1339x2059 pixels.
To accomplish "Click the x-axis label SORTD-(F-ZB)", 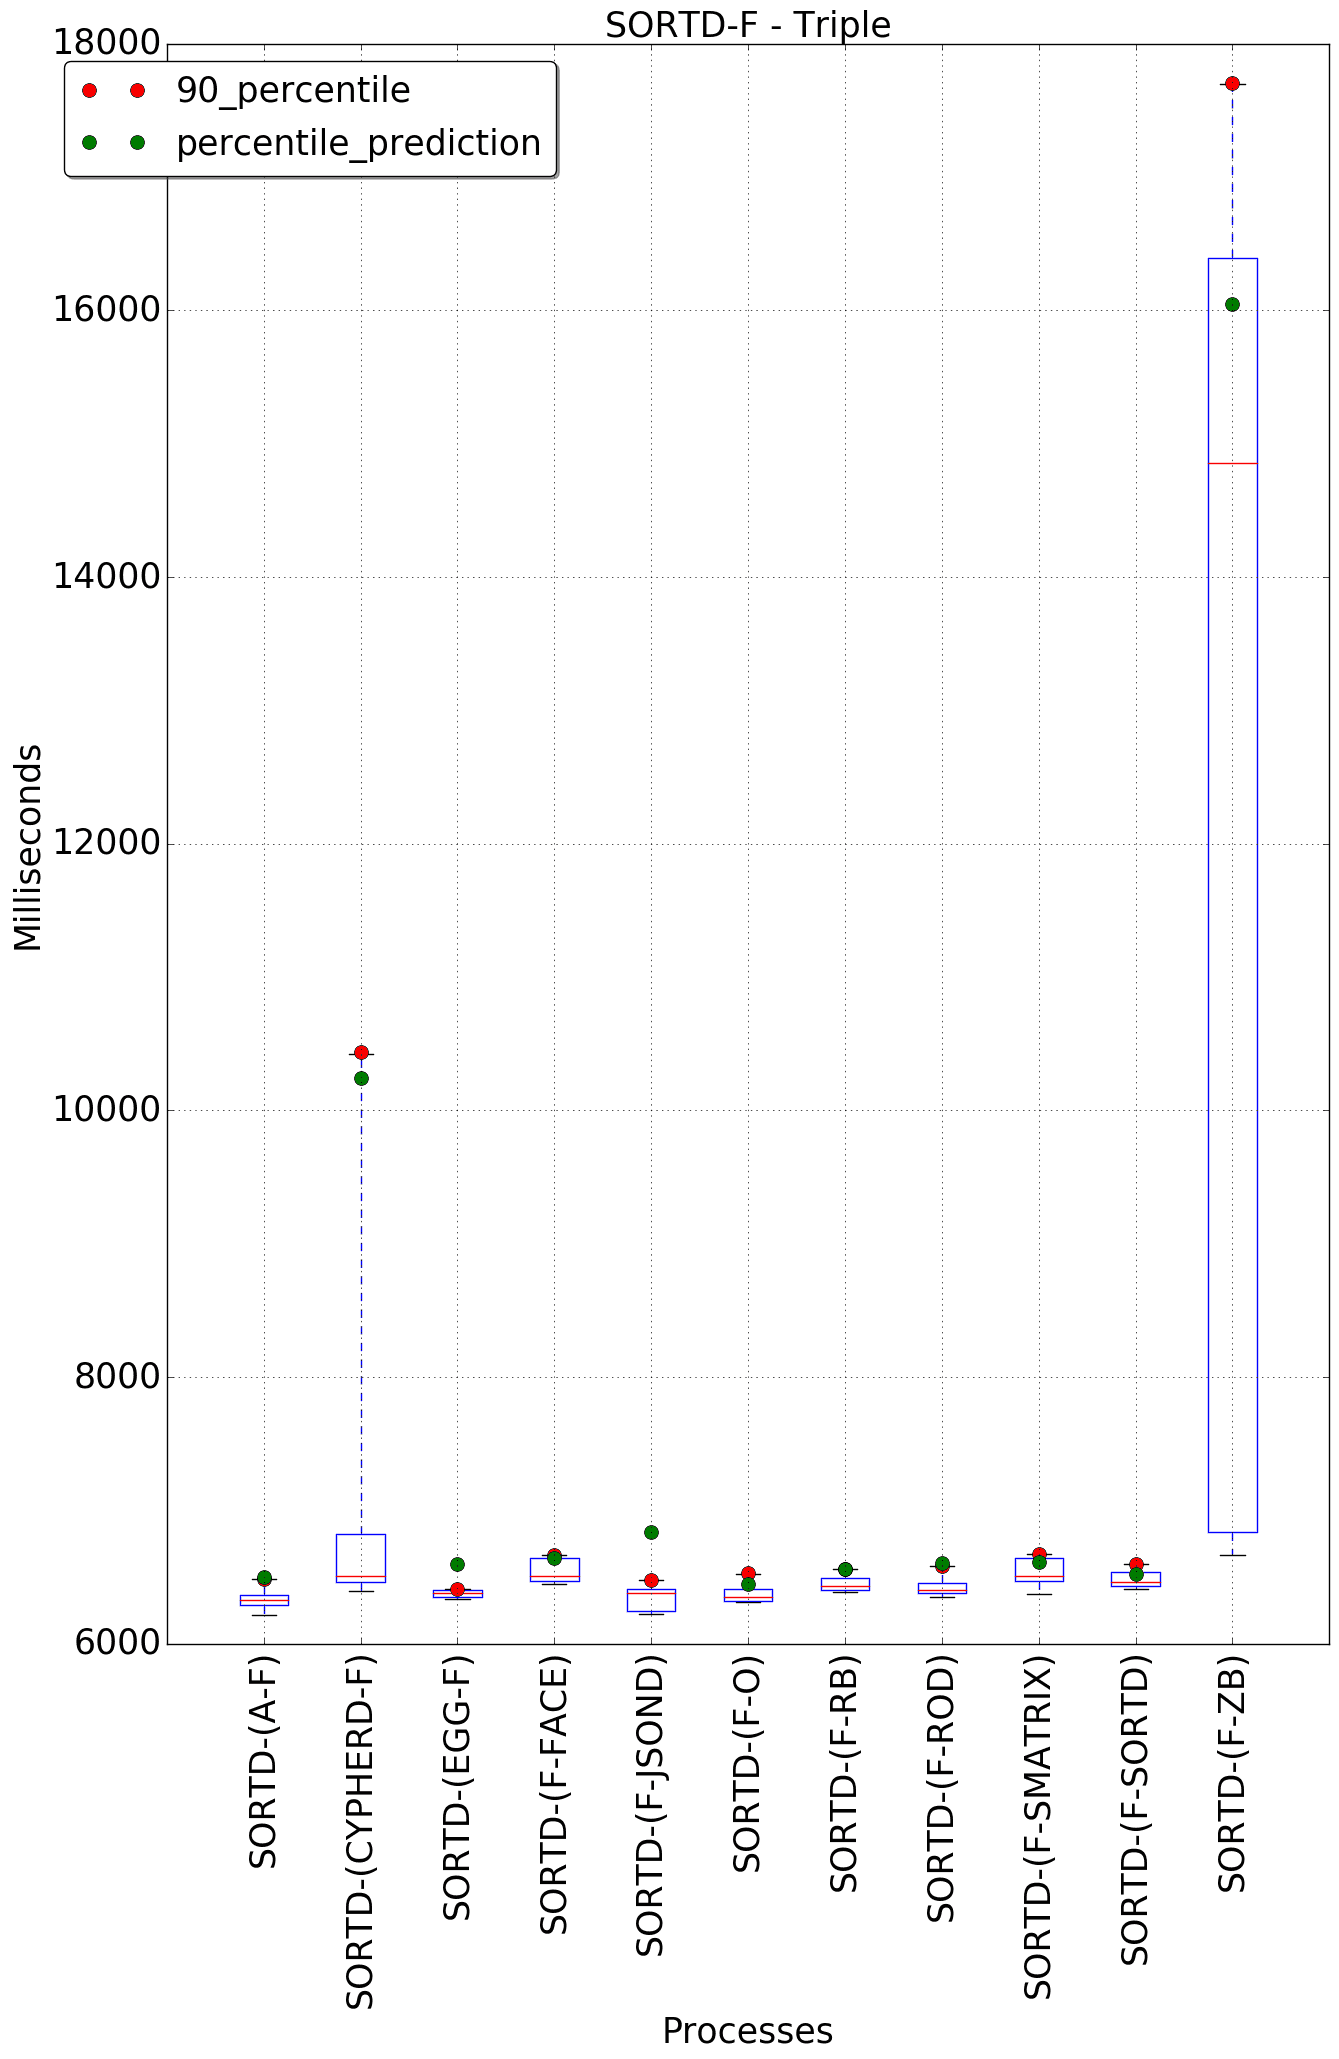I will (x=1232, y=1773).
